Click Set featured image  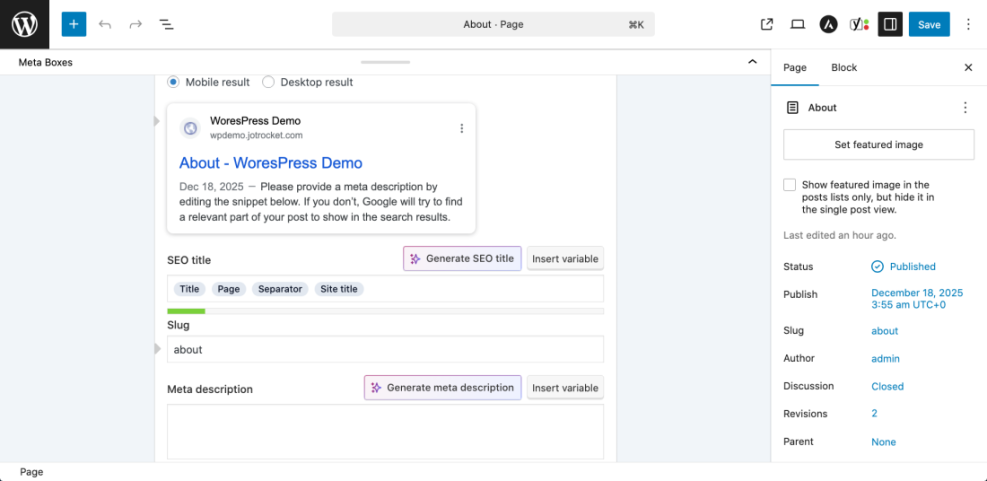point(879,145)
